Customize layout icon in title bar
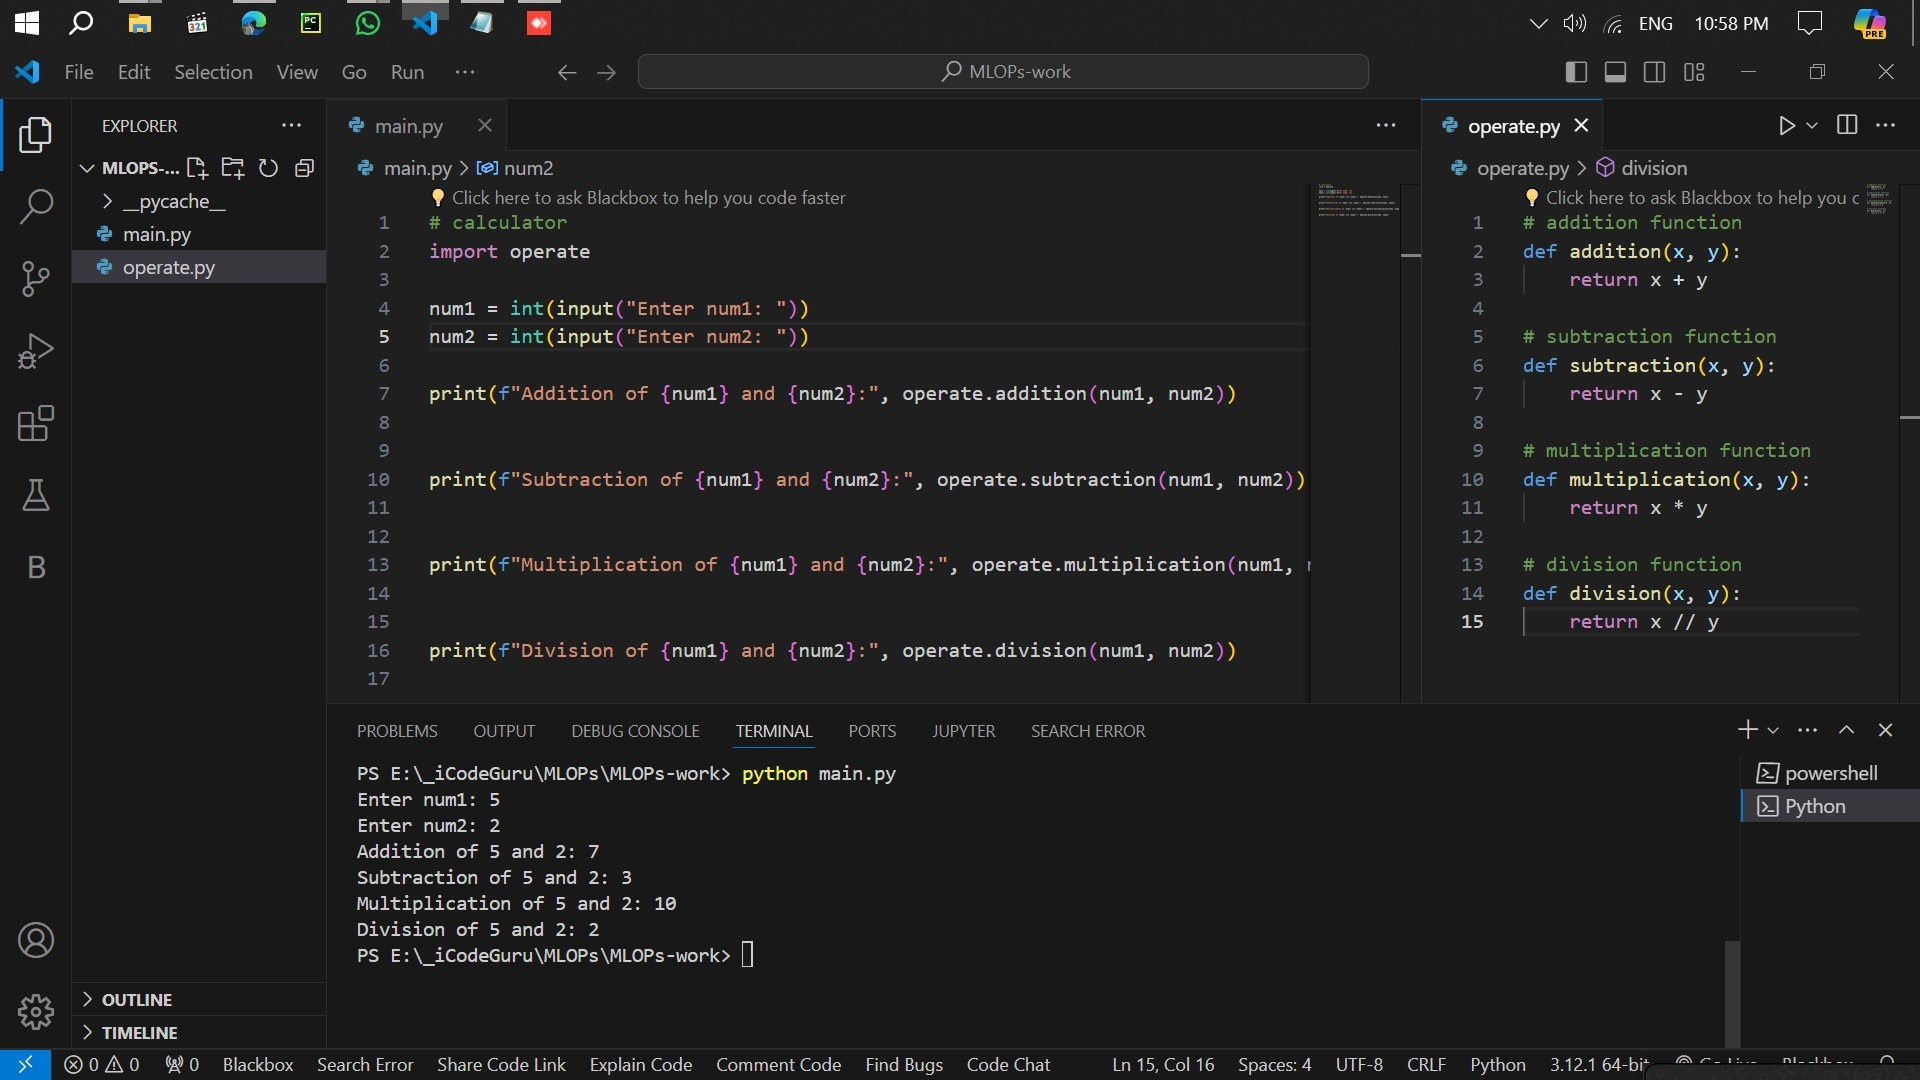This screenshot has height=1080, width=1920. pyautogui.click(x=1694, y=72)
